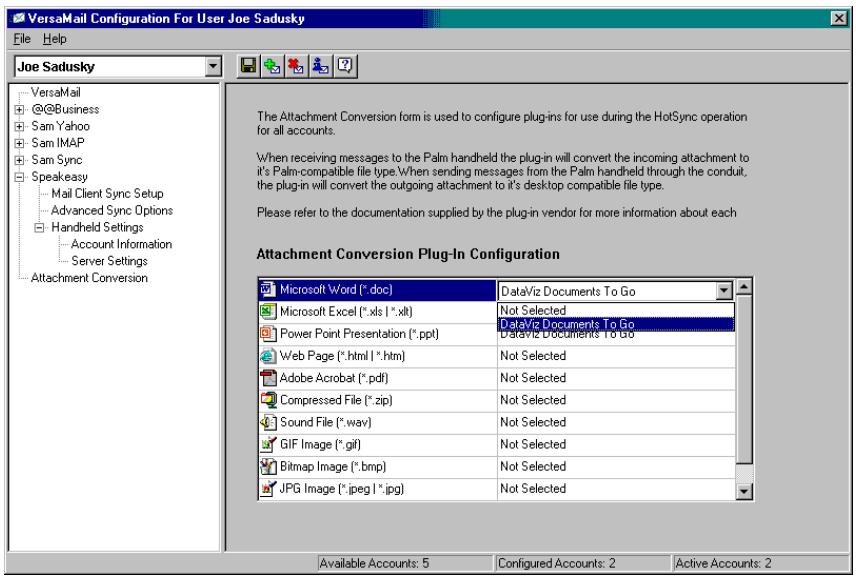Click the Adobe Acrobat file type icon
This screenshot has height=579, width=856.
pos(268,378)
